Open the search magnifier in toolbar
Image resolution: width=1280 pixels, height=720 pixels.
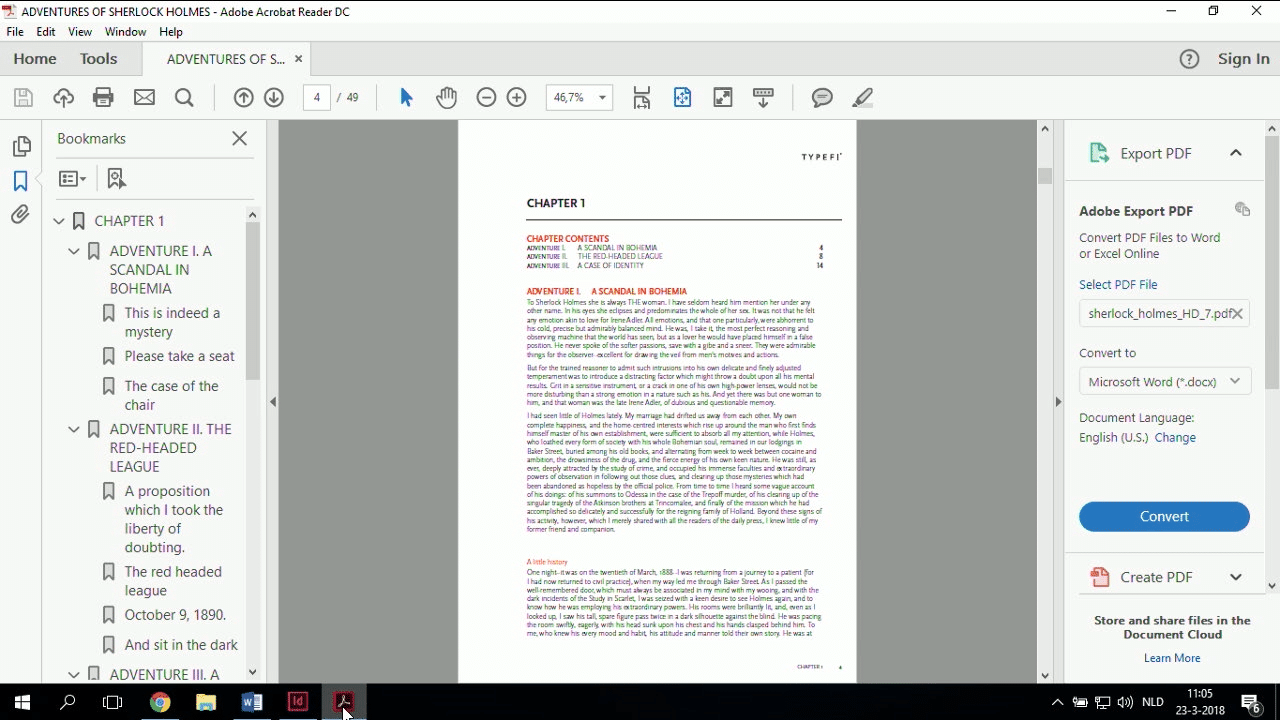click(184, 97)
